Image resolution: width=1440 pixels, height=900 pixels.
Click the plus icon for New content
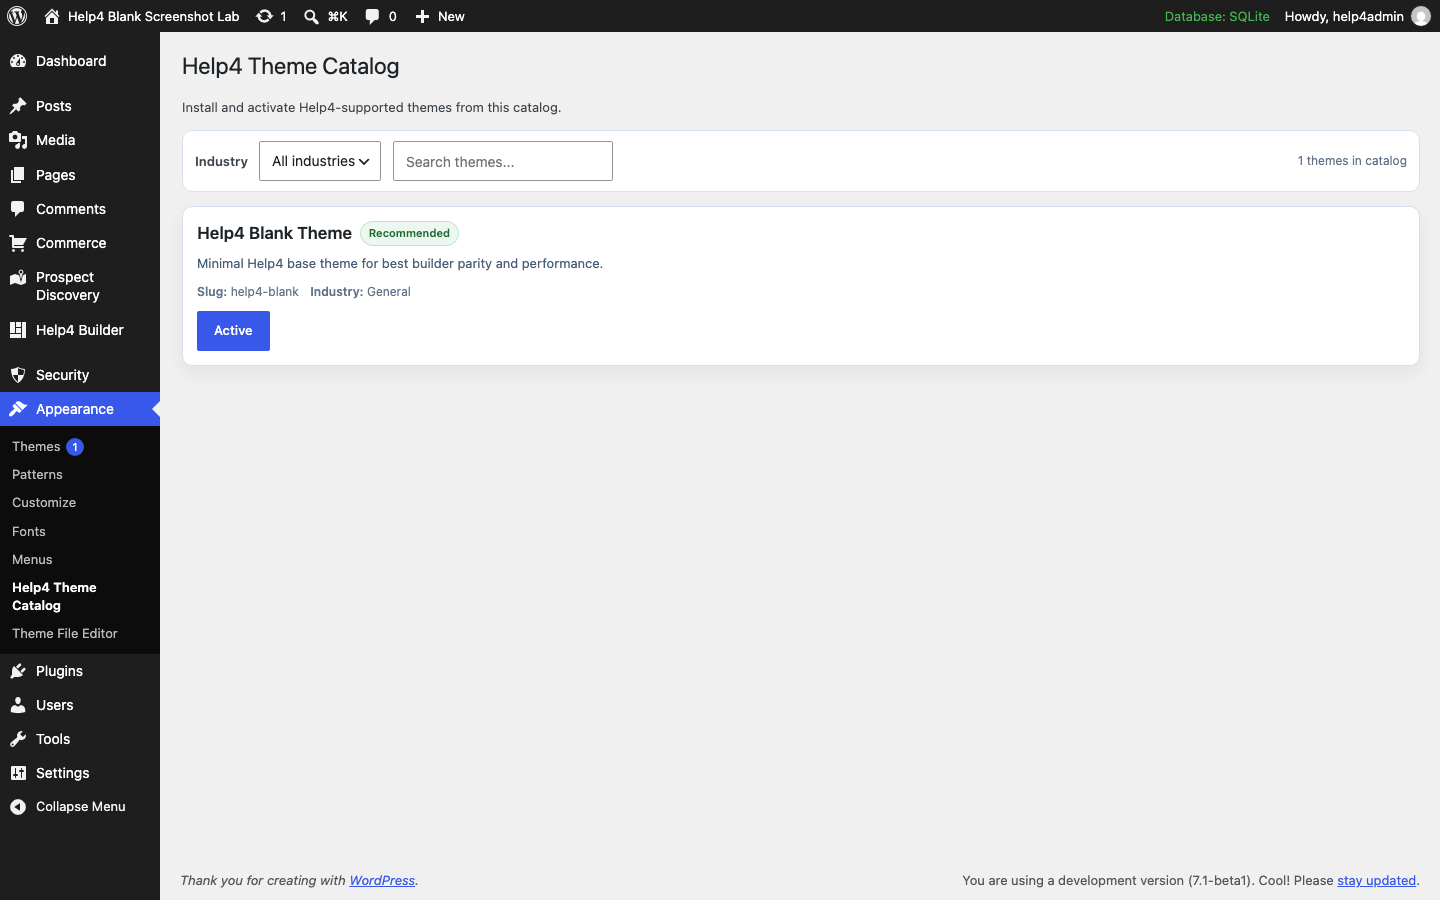pyautogui.click(x=422, y=16)
